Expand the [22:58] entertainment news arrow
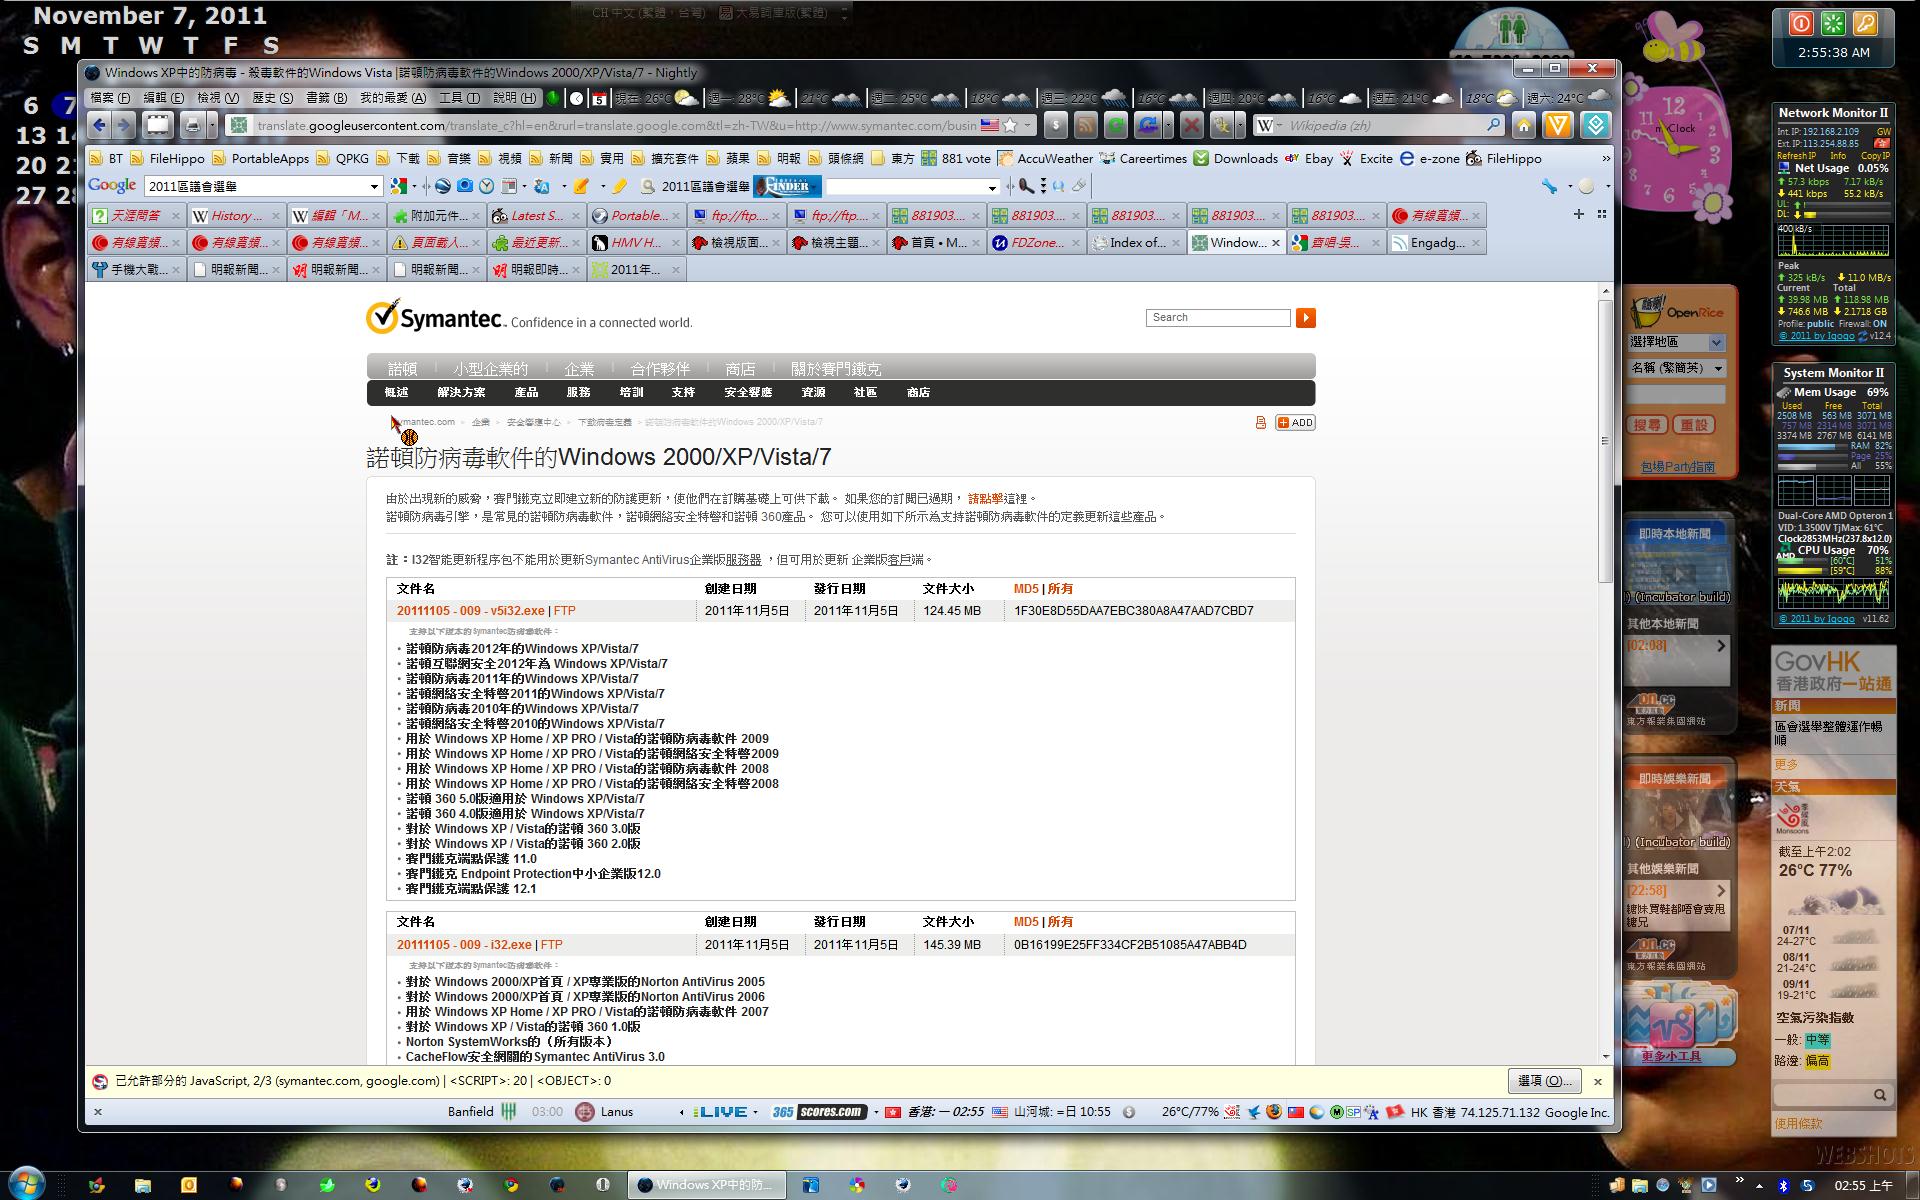This screenshot has height=1200, width=1920. (x=1721, y=890)
